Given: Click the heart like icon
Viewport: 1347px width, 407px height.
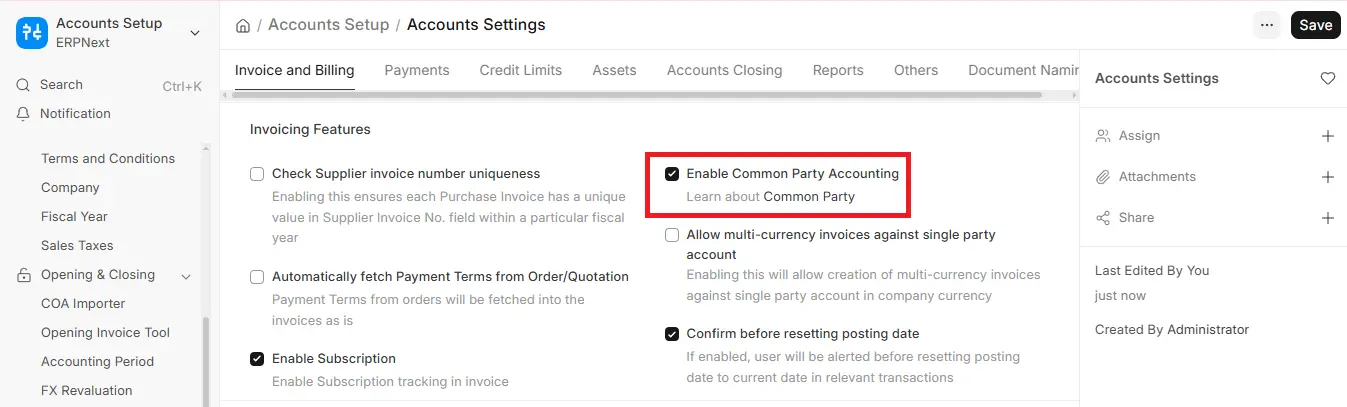Looking at the screenshot, I should 1328,78.
